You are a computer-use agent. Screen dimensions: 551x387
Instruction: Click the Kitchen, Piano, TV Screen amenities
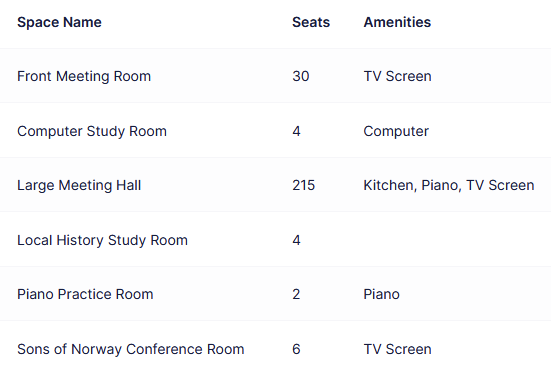click(449, 185)
